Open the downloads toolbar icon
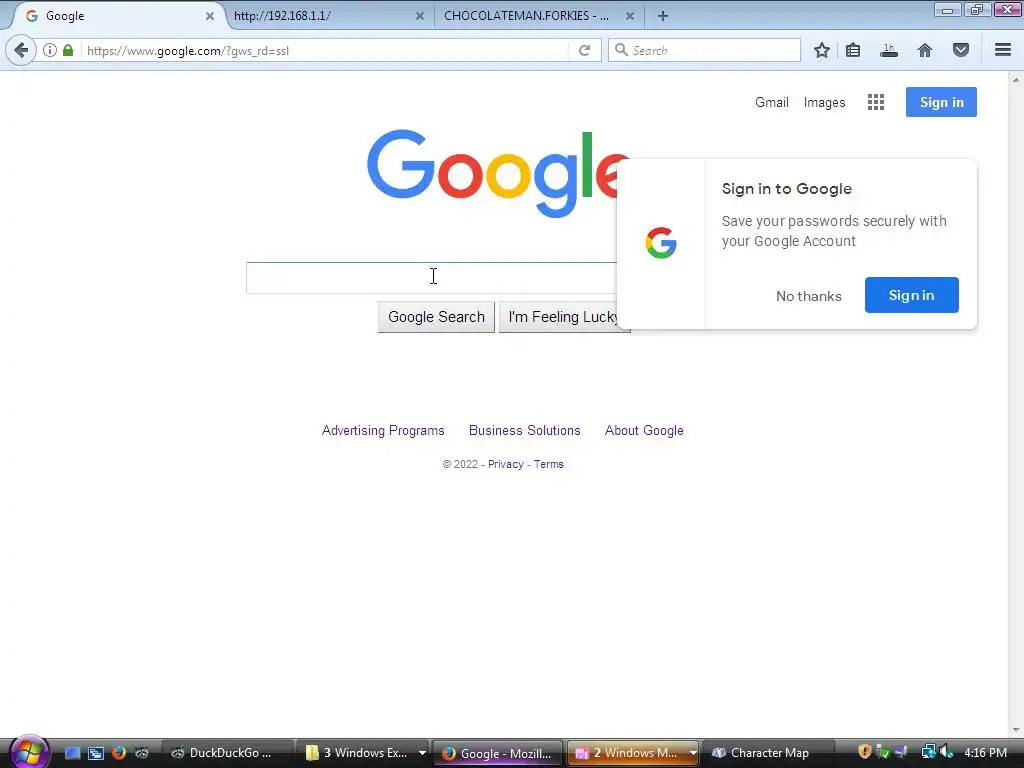The image size is (1024, 768). click(889, 50)
